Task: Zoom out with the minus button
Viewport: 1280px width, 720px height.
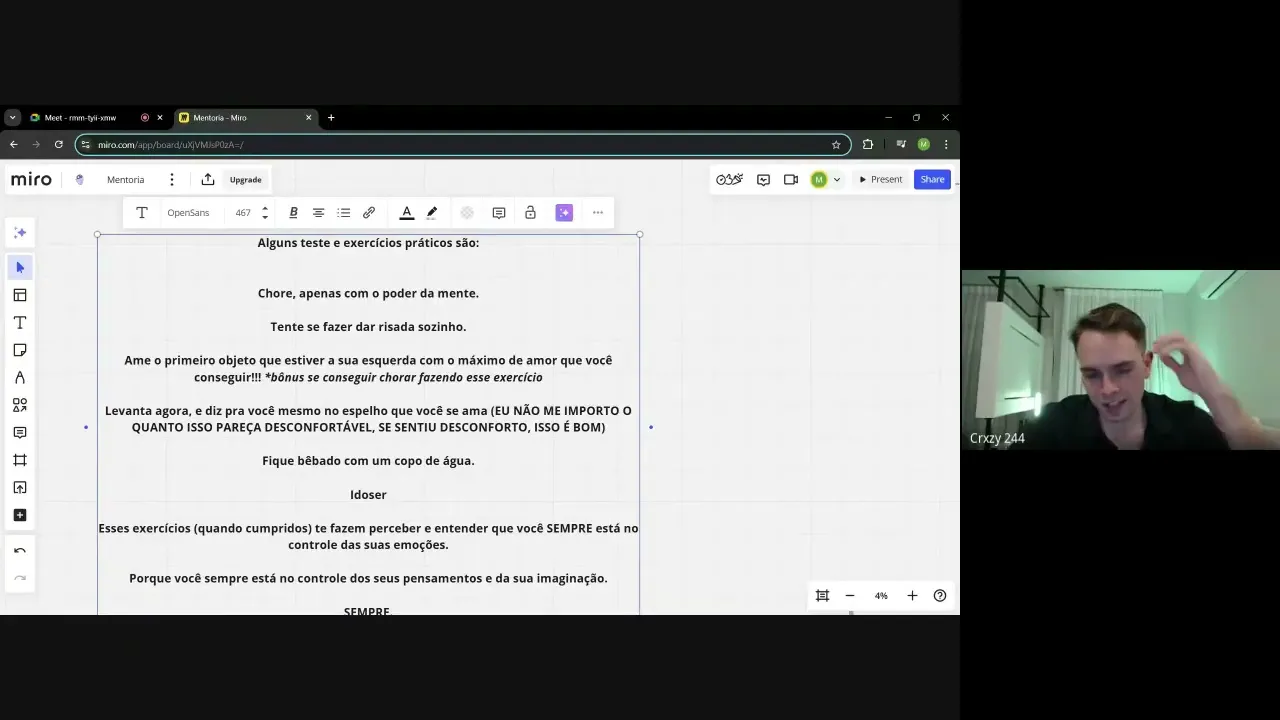Action: click(x=850, y=596)
